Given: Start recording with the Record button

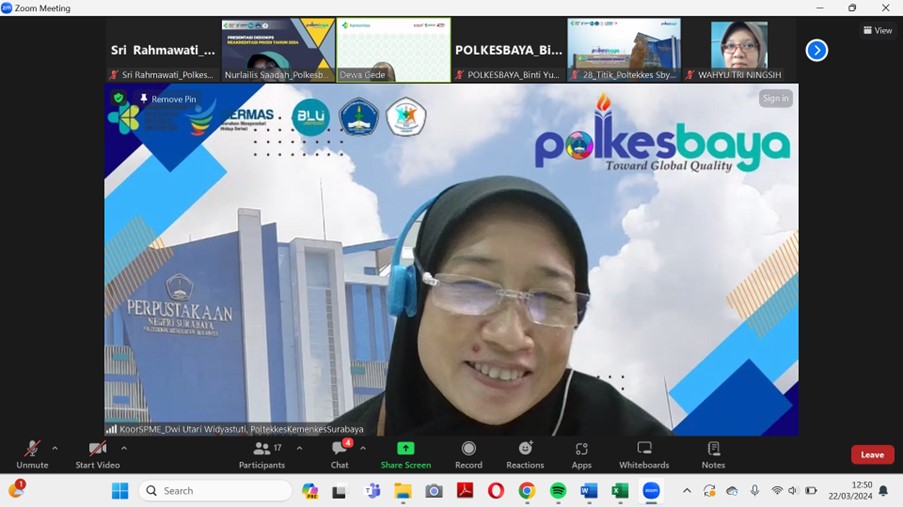Looking at the screenshot, I should [x=469, y=455].
